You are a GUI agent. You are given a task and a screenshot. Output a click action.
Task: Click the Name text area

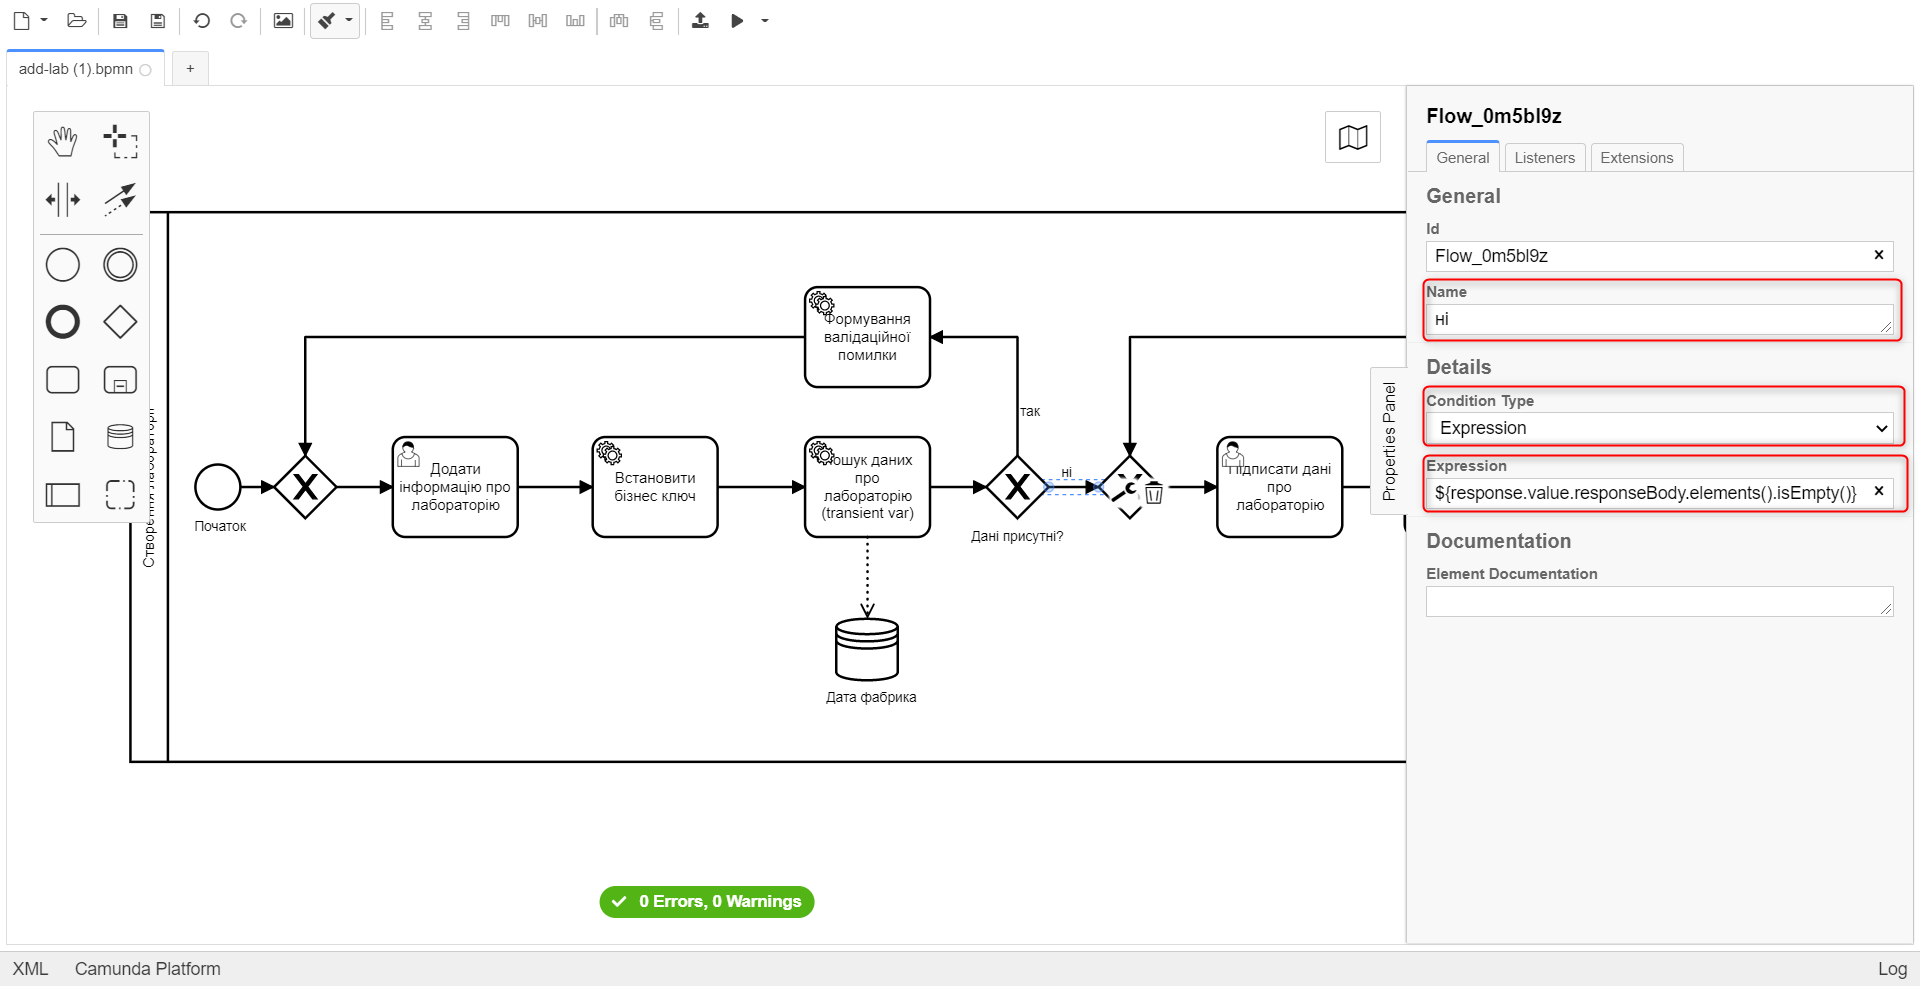1659,320
